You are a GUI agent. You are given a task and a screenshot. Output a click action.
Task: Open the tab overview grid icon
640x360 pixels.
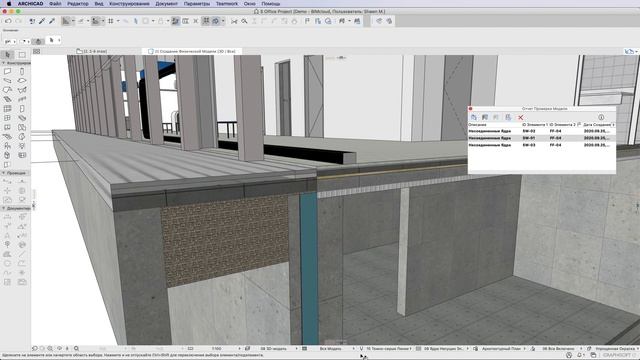tap(36, 51)
